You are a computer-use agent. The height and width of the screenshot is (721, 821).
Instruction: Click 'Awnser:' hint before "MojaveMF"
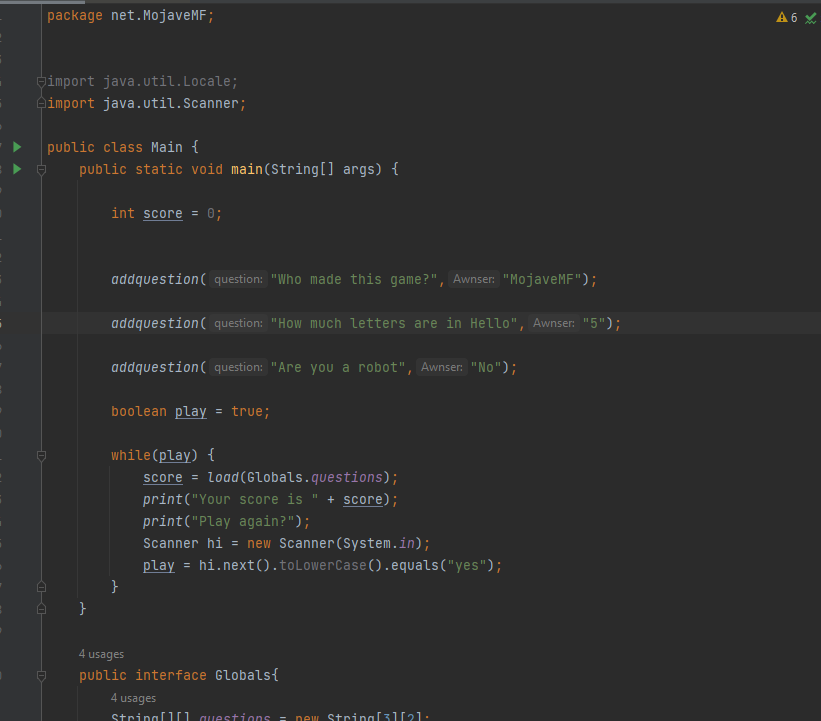[473, 279]
